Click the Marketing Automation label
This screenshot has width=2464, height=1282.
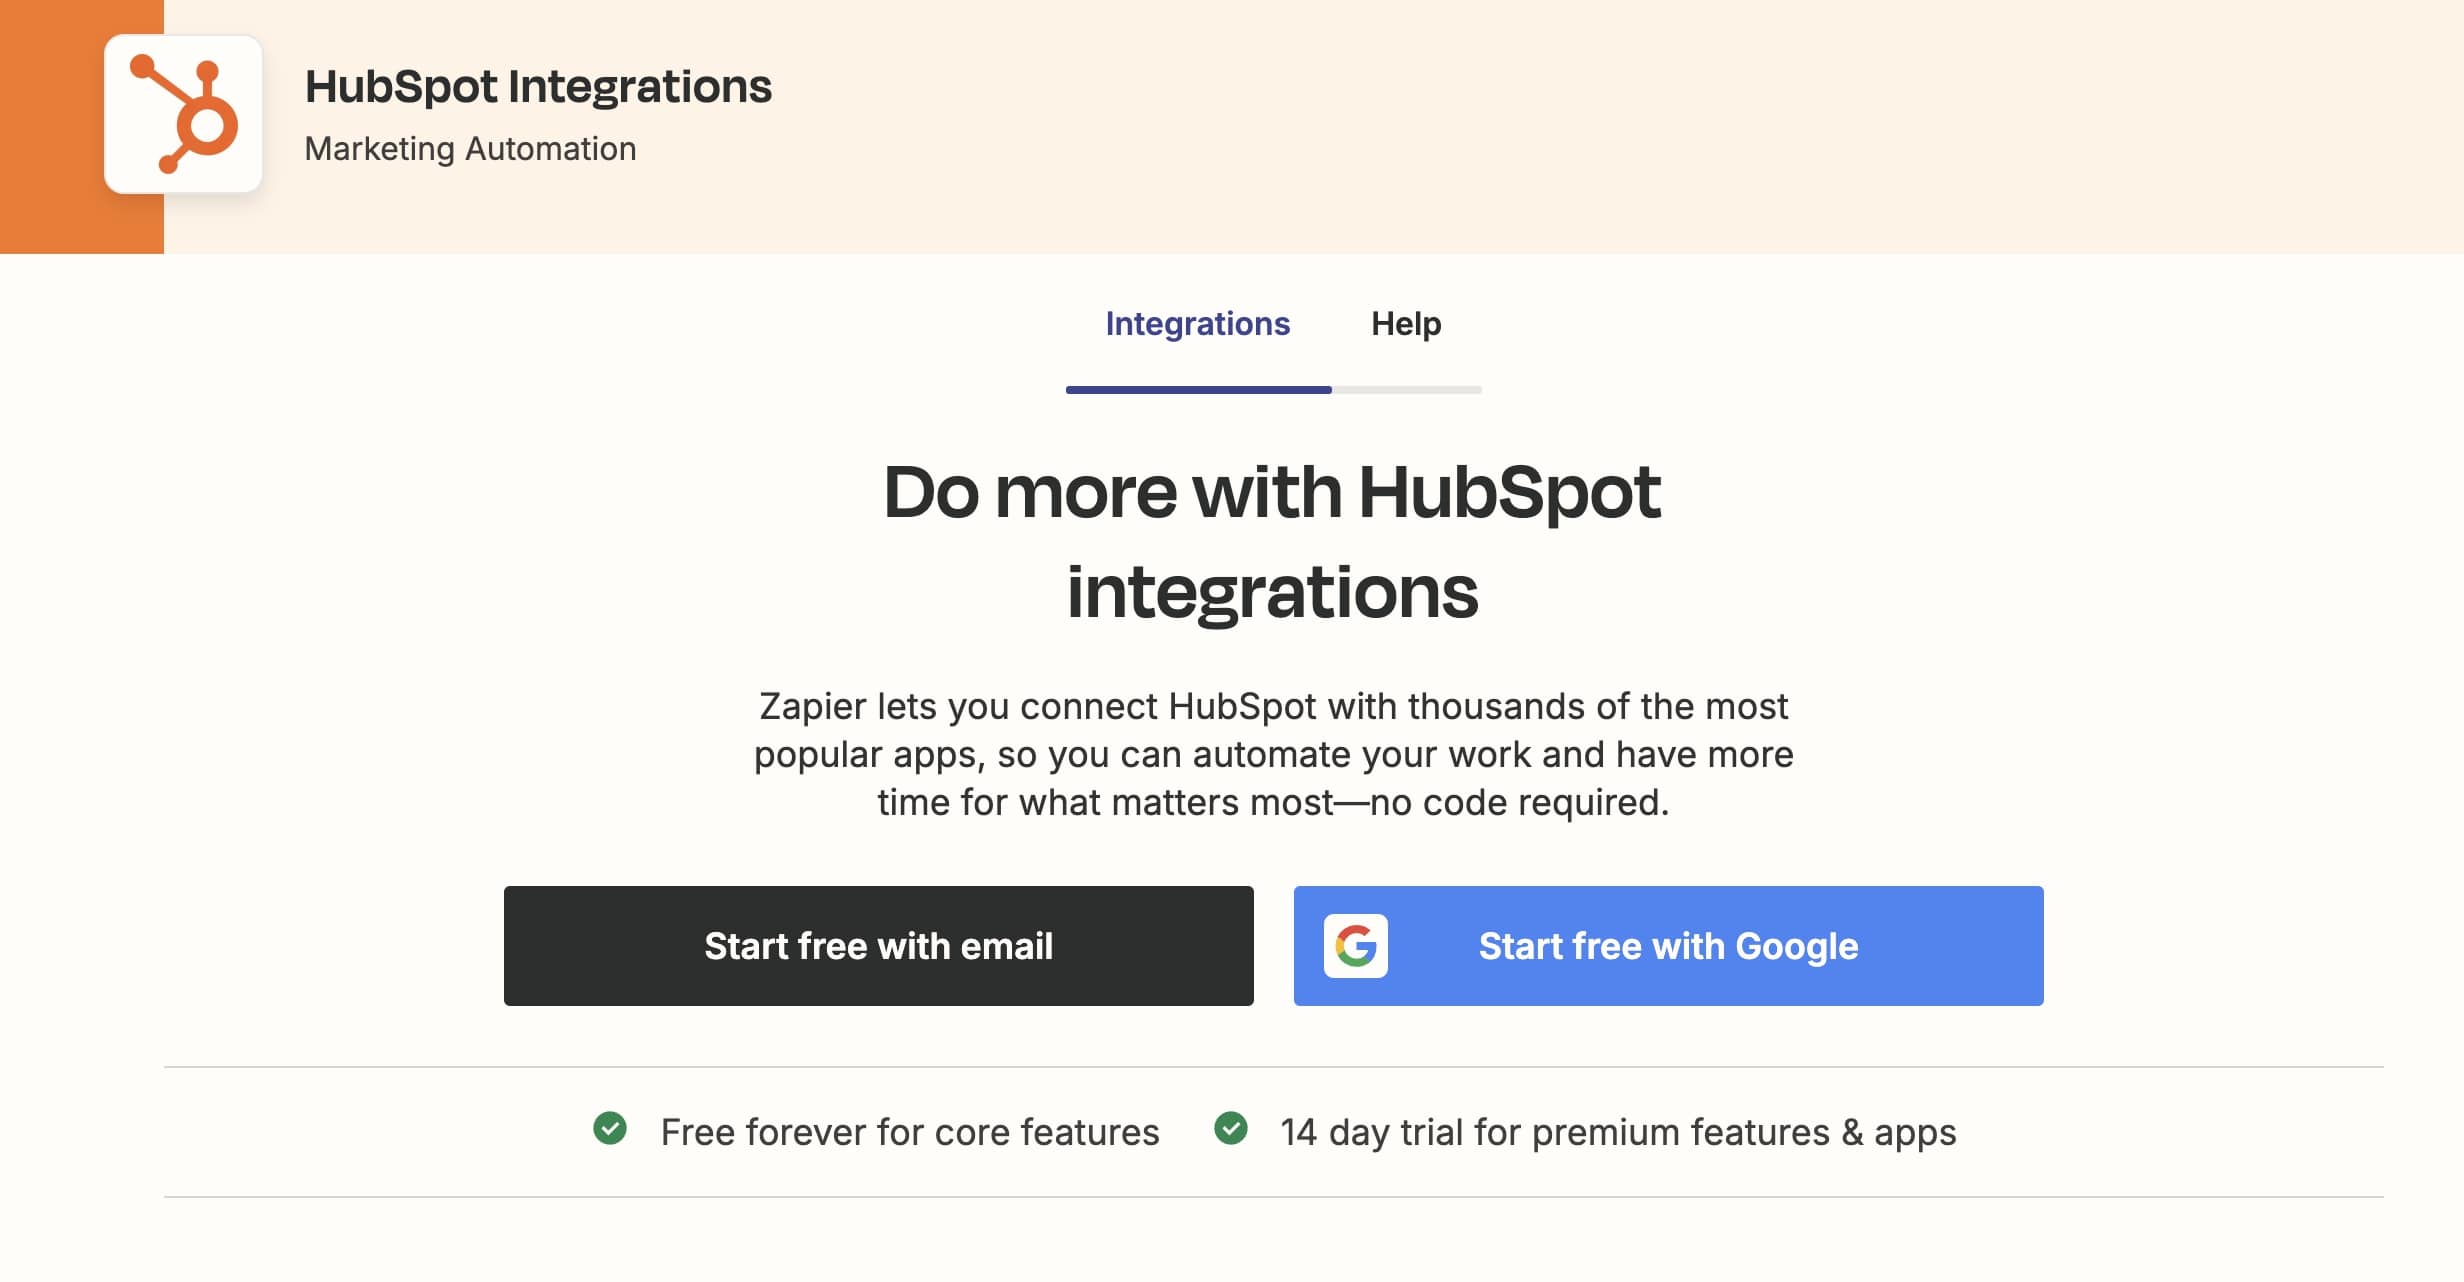pos(470,148)
